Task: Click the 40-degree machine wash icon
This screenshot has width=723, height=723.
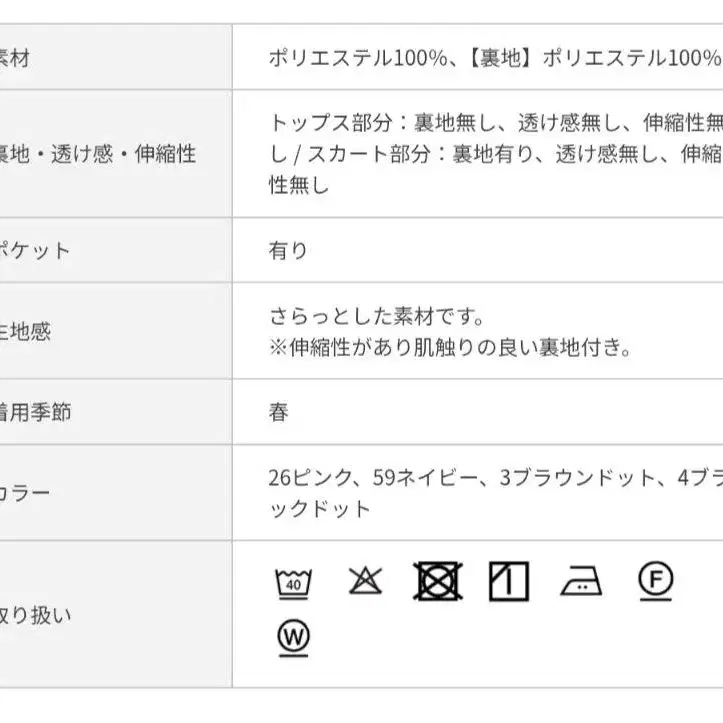Action: pyautogui.click(x=293, y=583)
